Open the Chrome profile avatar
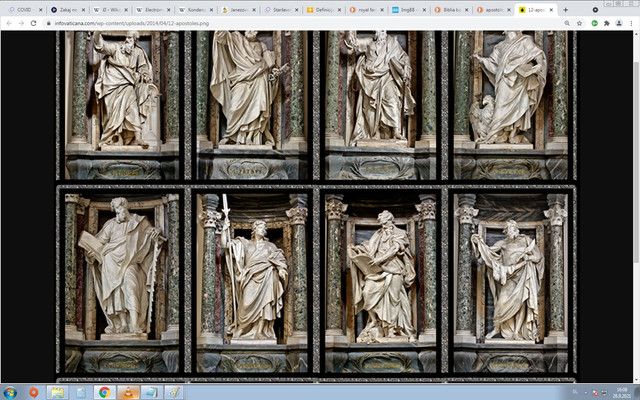 tap(619, 24)
